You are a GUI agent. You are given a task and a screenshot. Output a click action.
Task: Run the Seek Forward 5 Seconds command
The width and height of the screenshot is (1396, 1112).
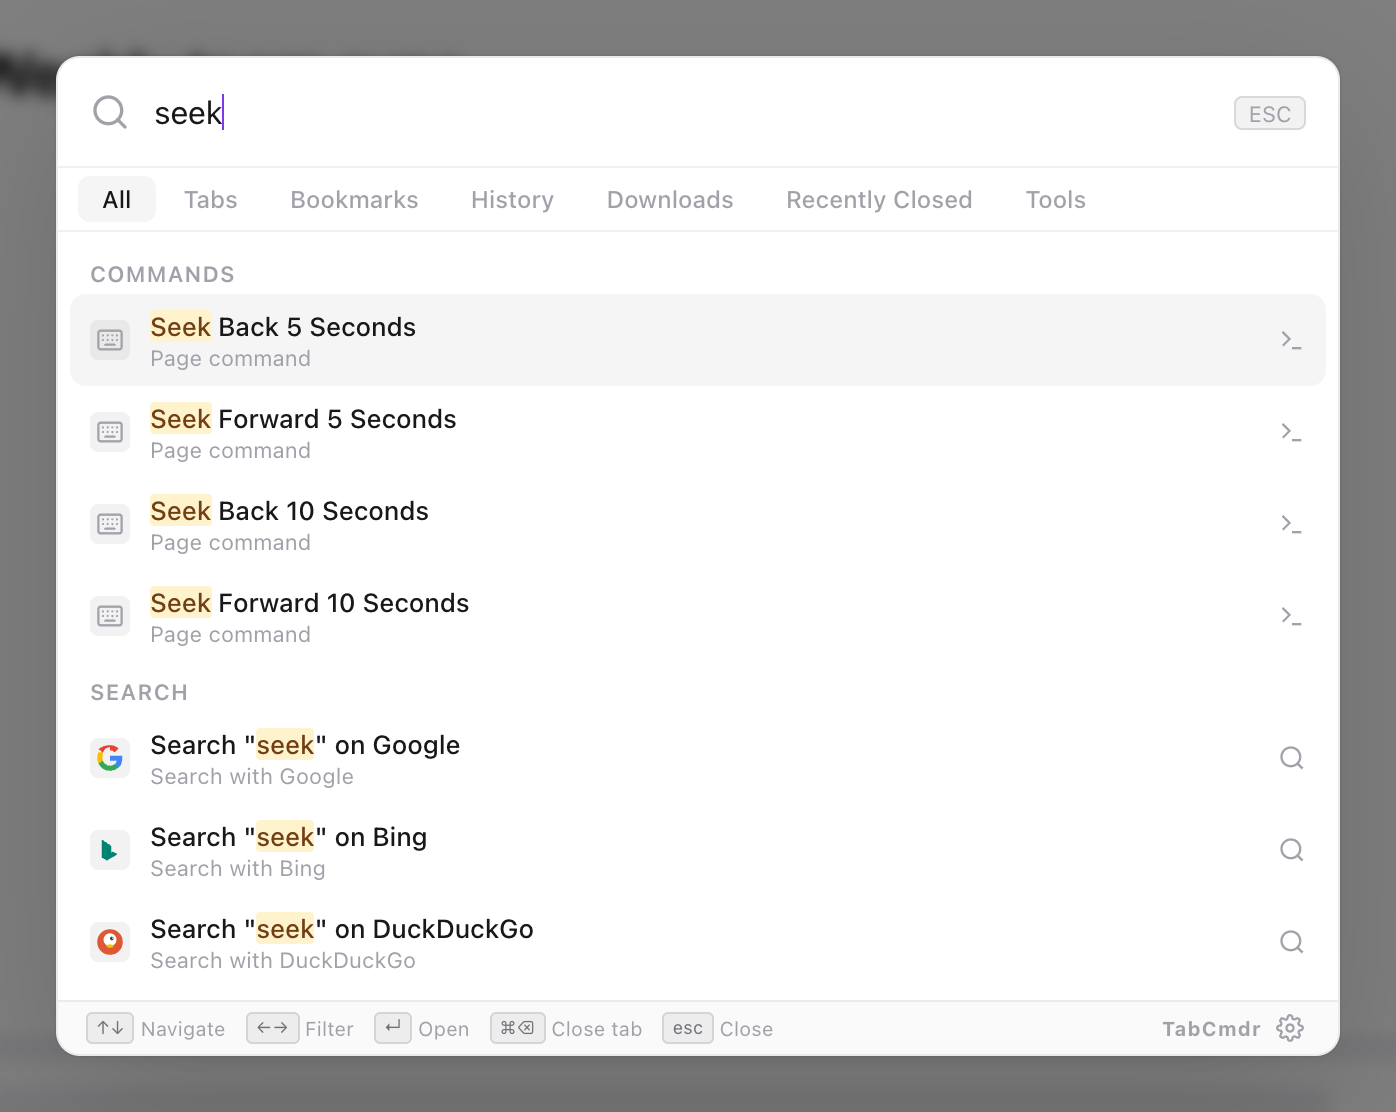coord(698,432)
